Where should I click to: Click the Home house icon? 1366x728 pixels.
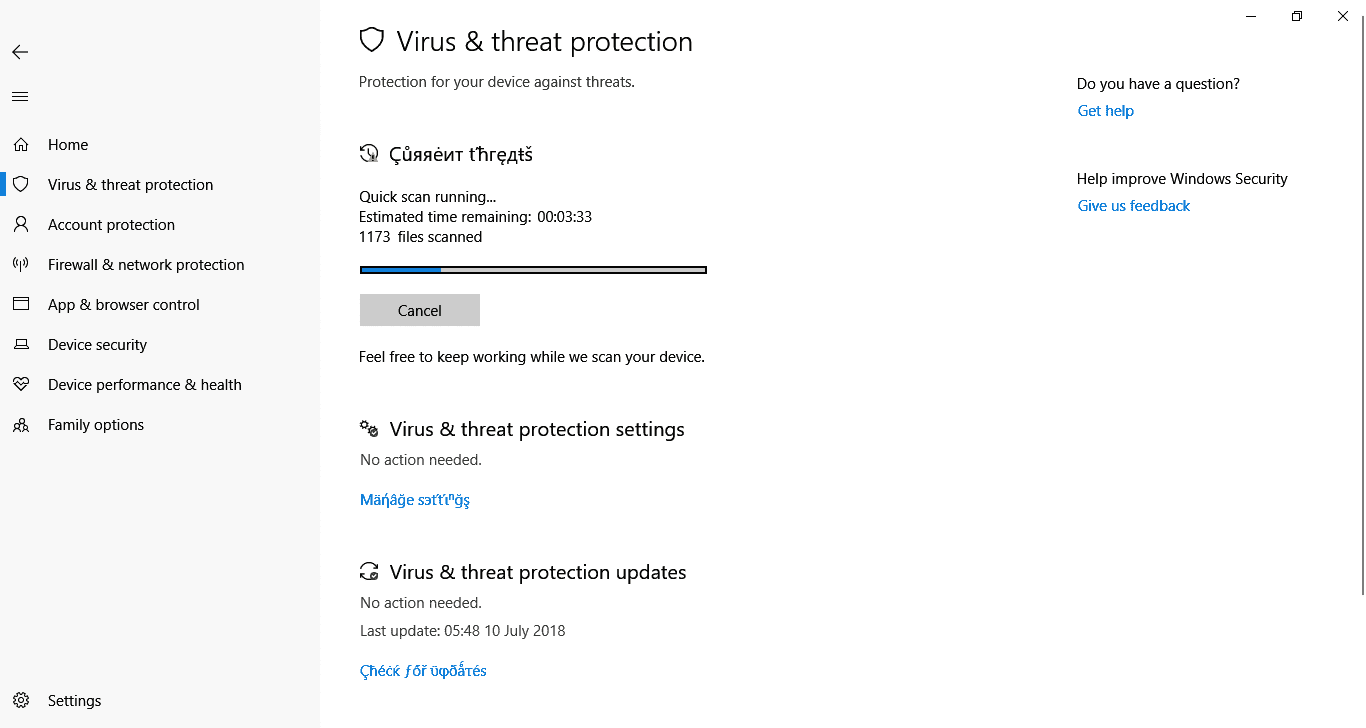(21, 145)
